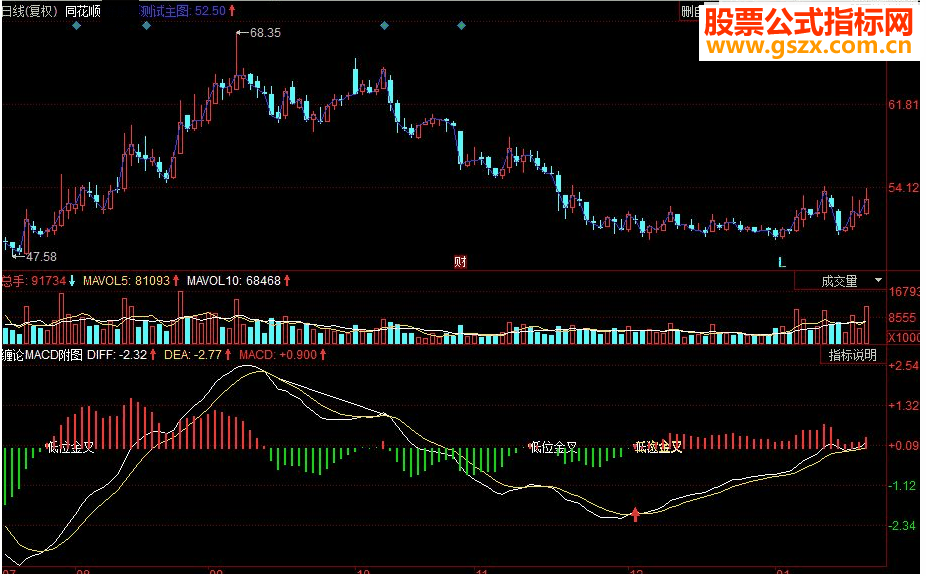Viewport: 926px width, 576px height.
Task: Click the 同花顺 label
Action: point(83,11)
